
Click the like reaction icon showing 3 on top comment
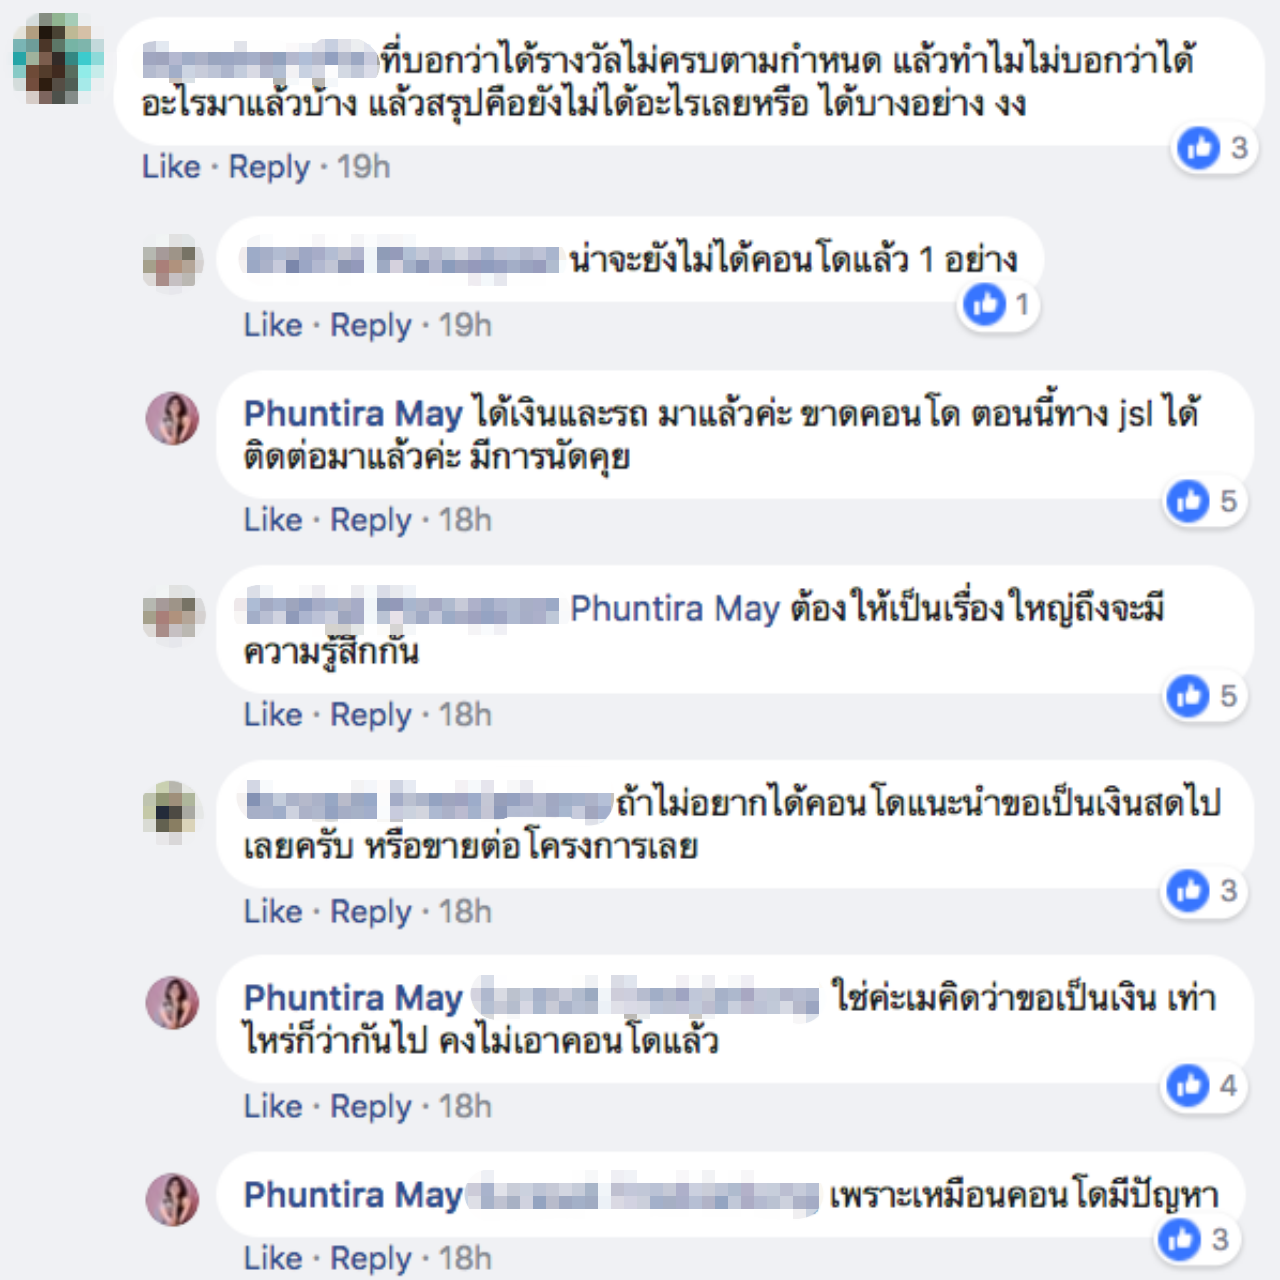[x=1199, y=148]
